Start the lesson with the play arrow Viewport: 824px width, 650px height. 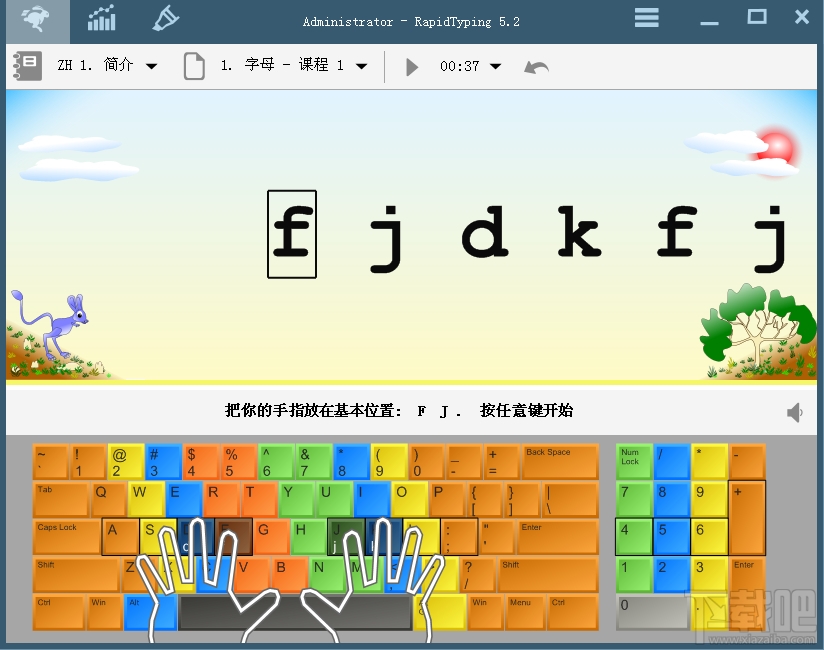412,66
